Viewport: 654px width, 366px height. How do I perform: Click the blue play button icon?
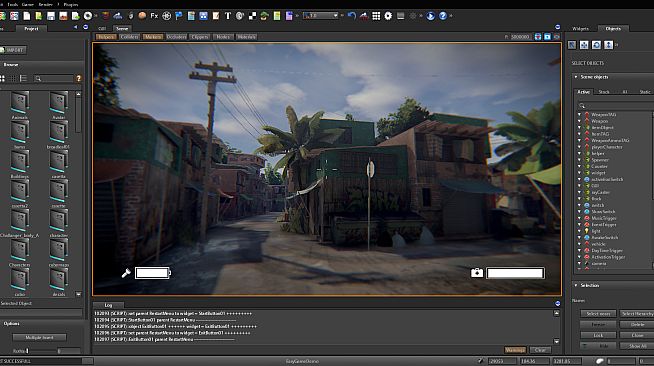[x=430, y=16]
